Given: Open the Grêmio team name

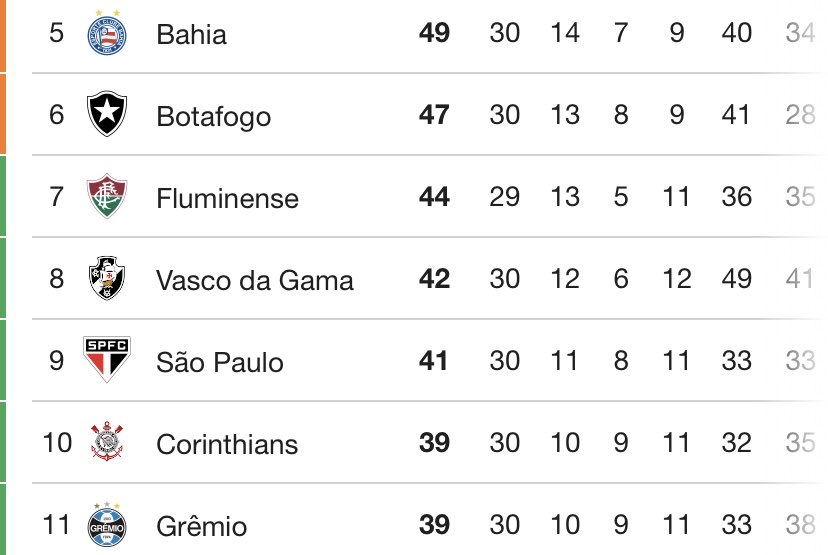Looking at the screenshot, I should [201, 526].
